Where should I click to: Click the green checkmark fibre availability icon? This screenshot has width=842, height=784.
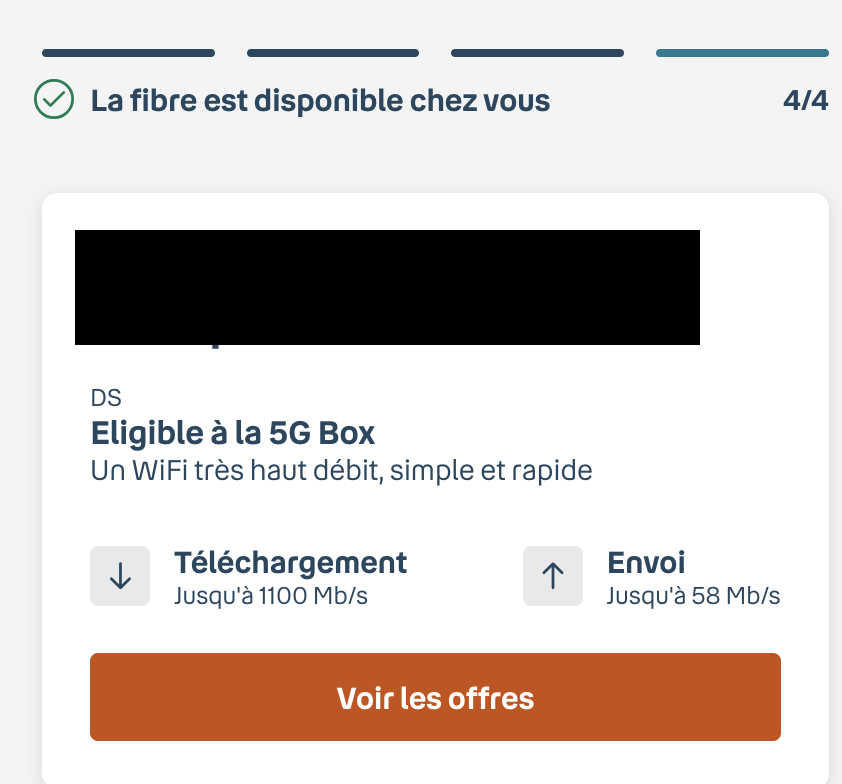point(54,99)
